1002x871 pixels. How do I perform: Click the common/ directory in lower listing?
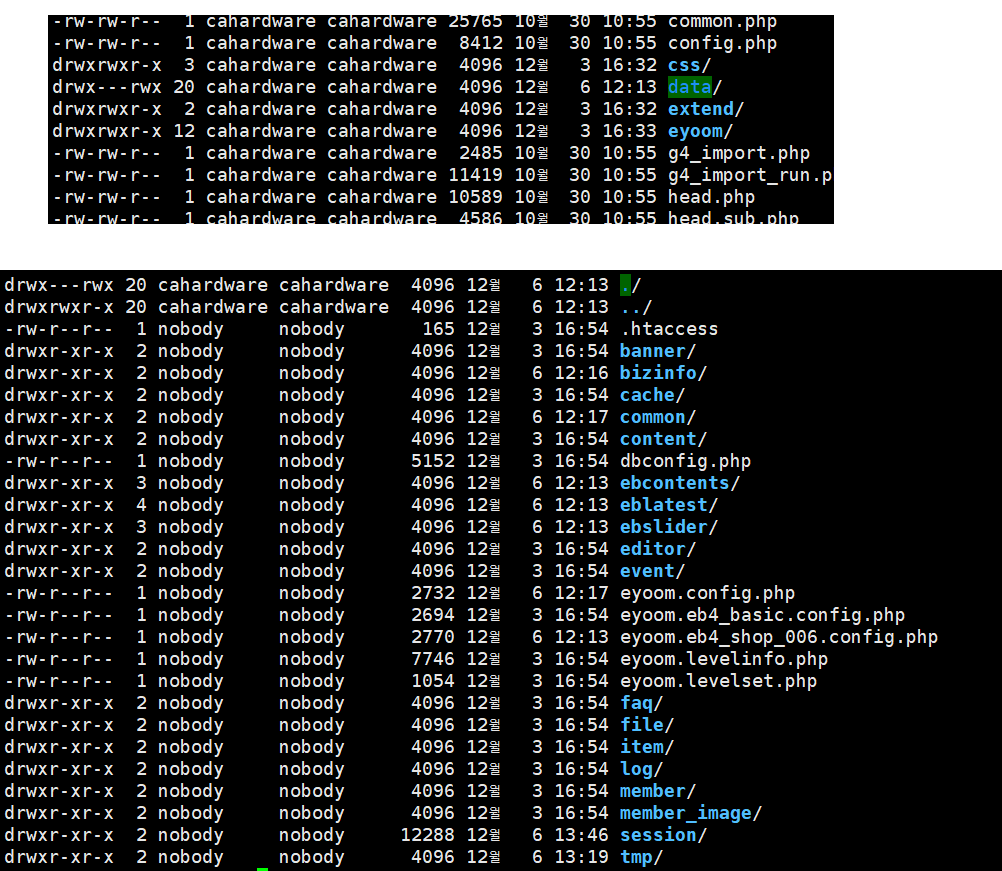coord(658,417)
